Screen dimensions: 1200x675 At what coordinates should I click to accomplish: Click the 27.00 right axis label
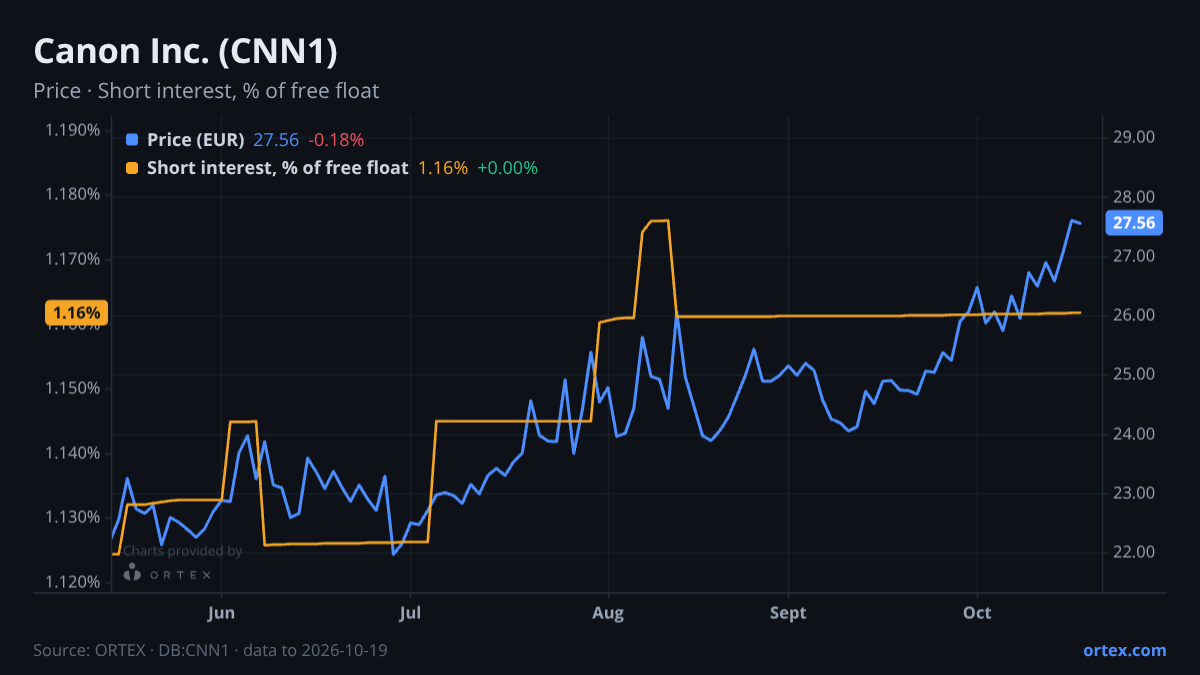coord(1134,256)
